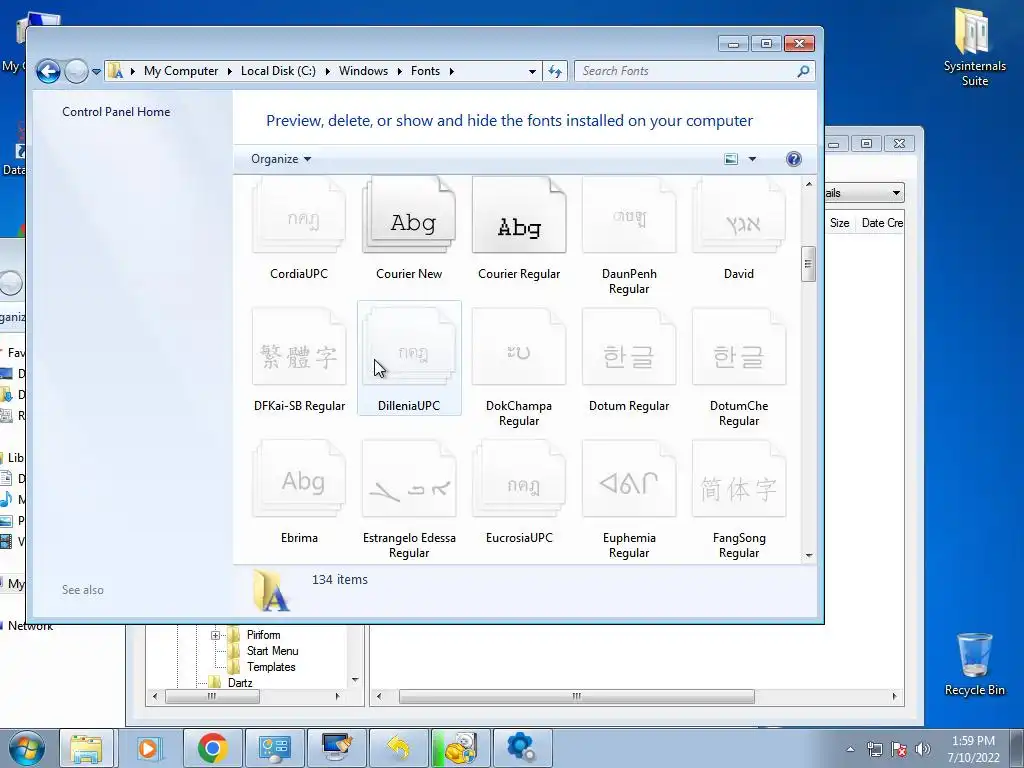Select the Dartz folder in tree
The width and height of the screenshot is (1024, 768).
(240, 682)
